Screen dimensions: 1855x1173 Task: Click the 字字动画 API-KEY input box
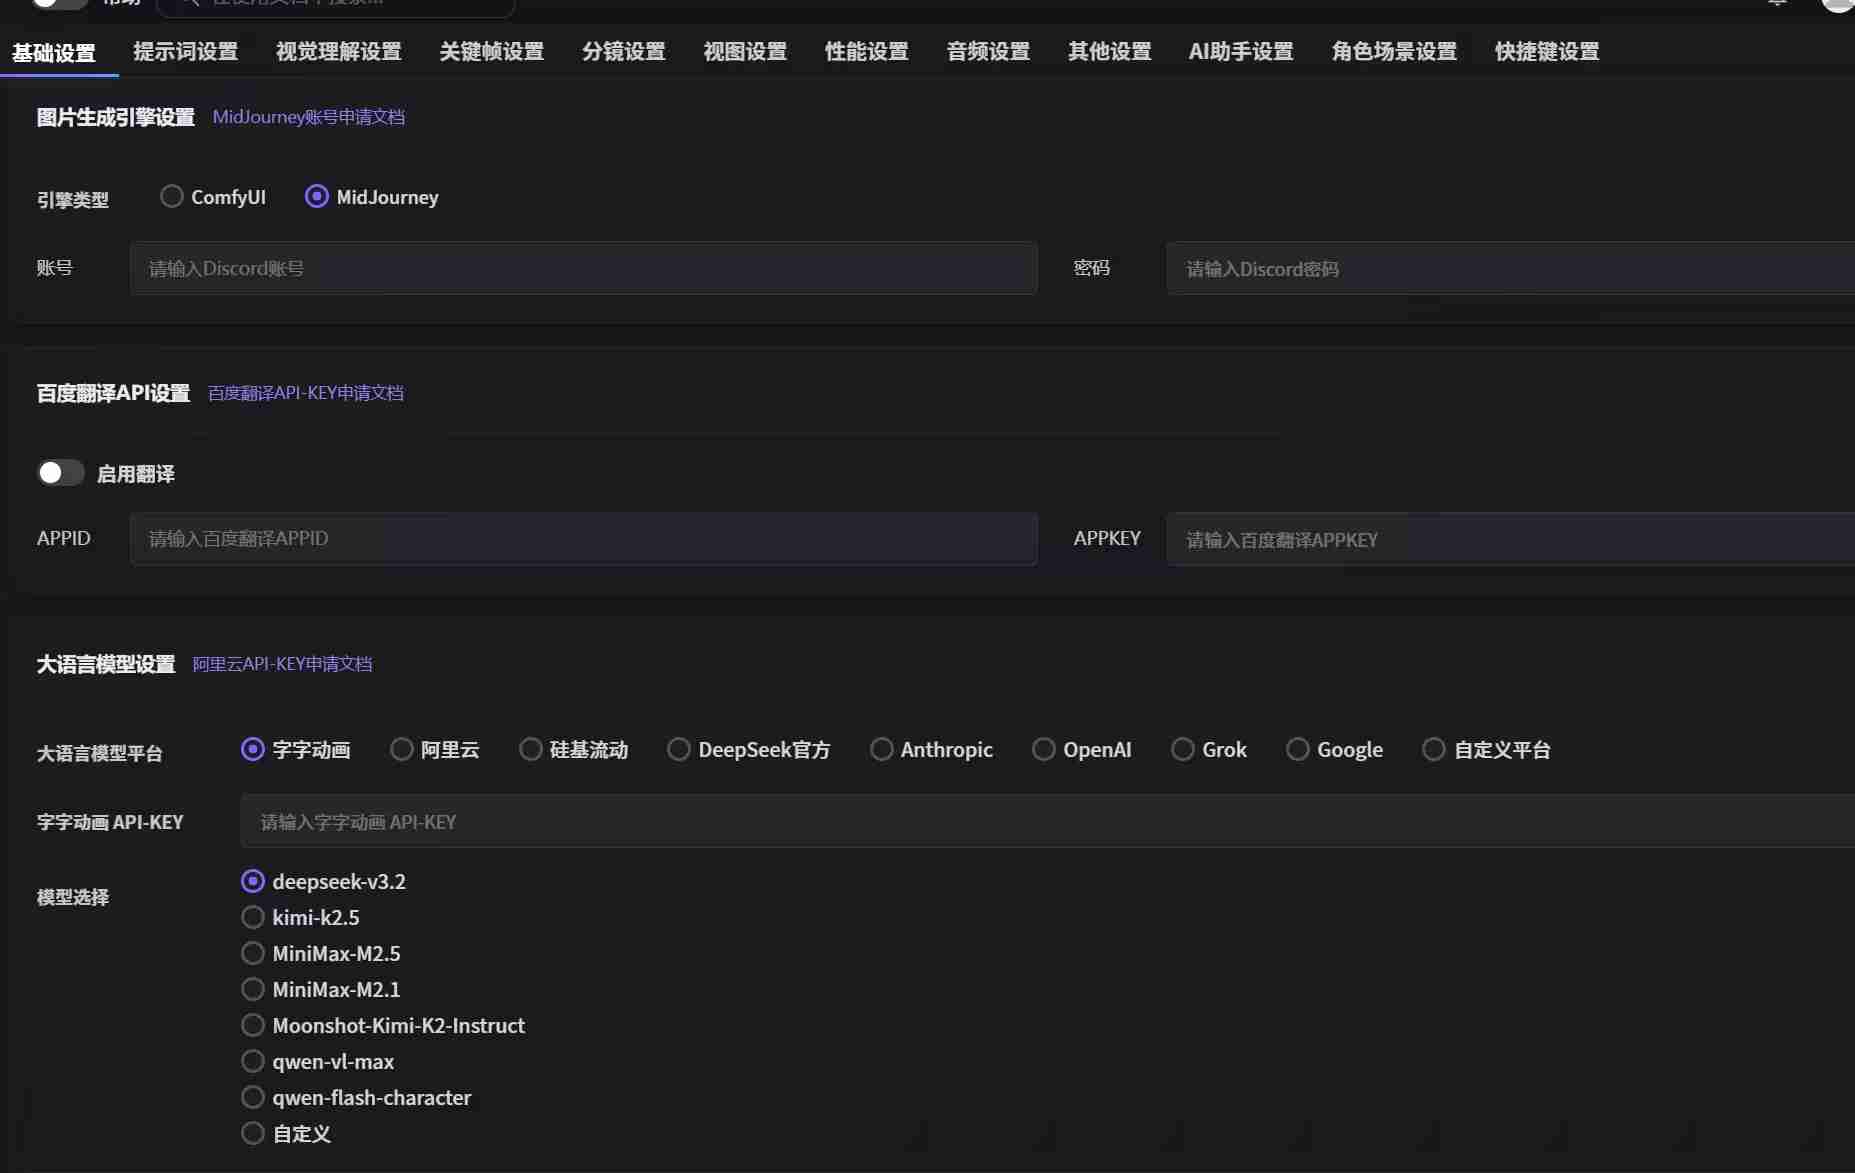pyautogui.click(x=1045, y=822)
